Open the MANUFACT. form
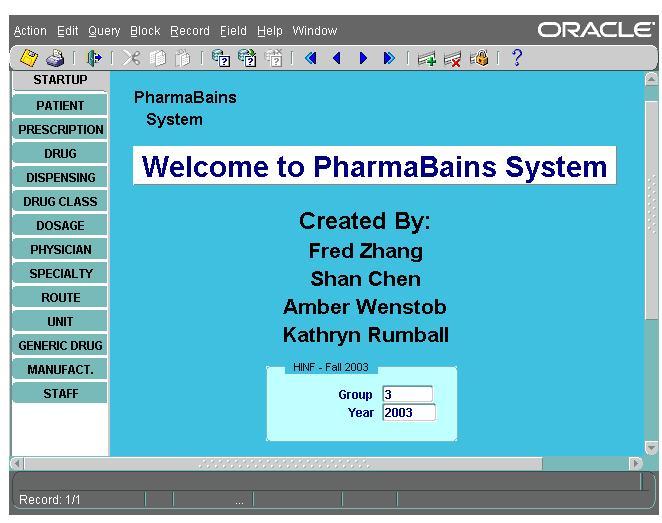 point(60,370)
